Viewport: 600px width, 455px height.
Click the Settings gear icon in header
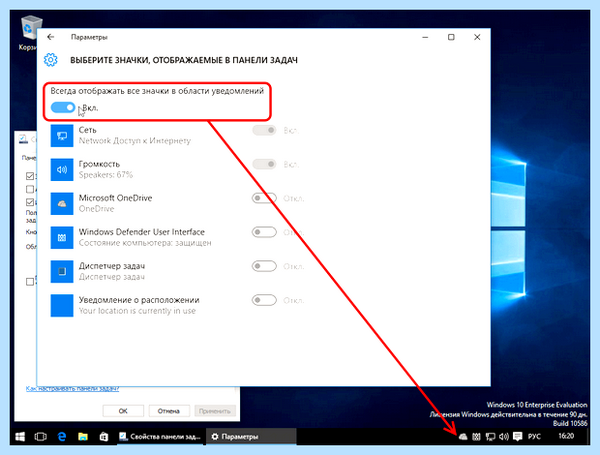click(51, 60)
